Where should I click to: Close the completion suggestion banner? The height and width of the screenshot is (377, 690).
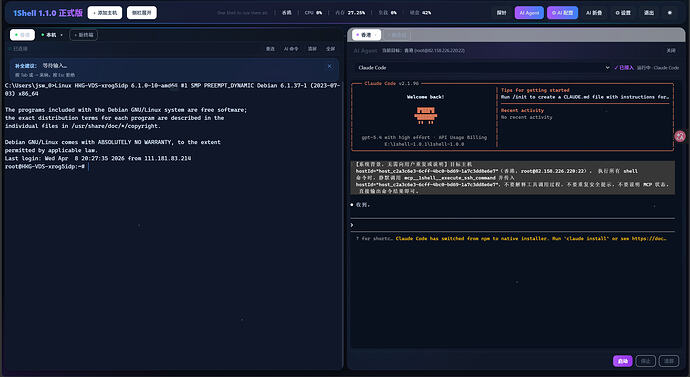click(x=330, y=66)
